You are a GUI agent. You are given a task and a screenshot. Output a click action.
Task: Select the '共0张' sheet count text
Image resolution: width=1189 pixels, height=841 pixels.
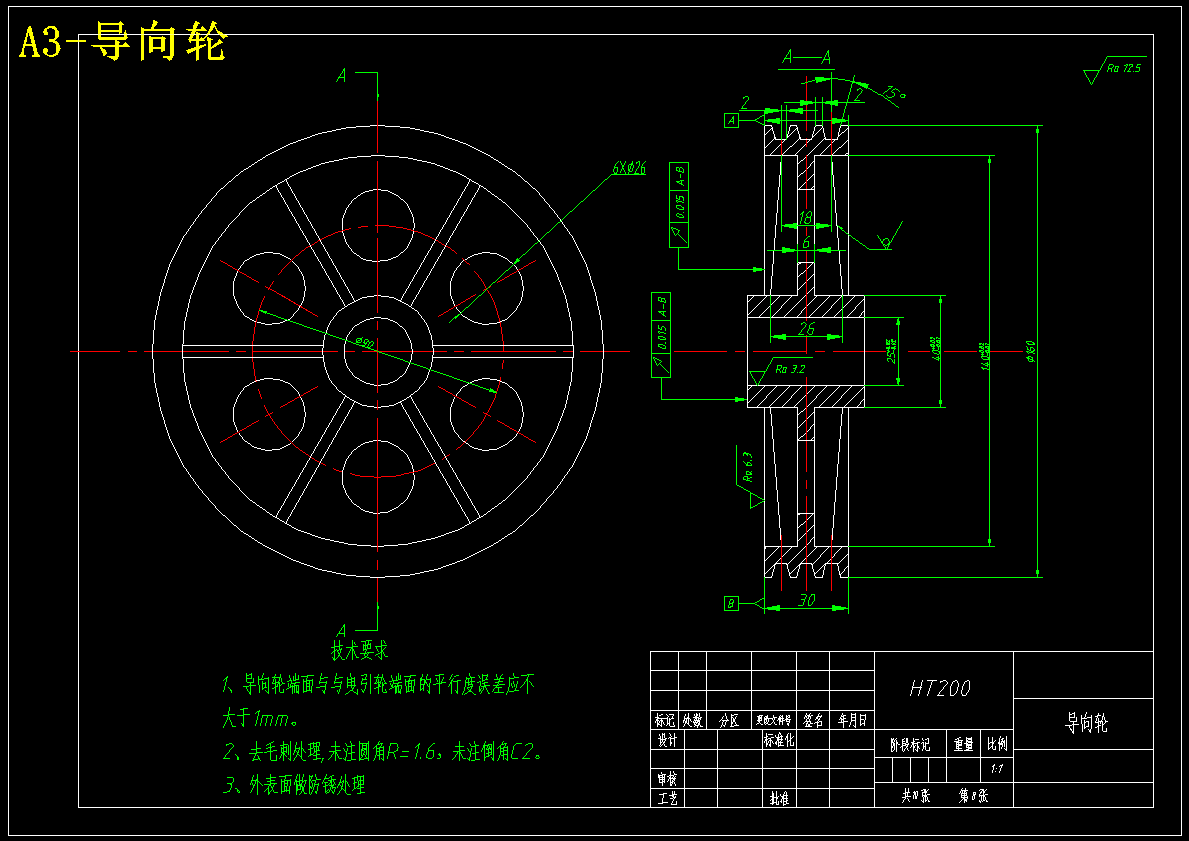pyautogui.click(x=915, y=795)
